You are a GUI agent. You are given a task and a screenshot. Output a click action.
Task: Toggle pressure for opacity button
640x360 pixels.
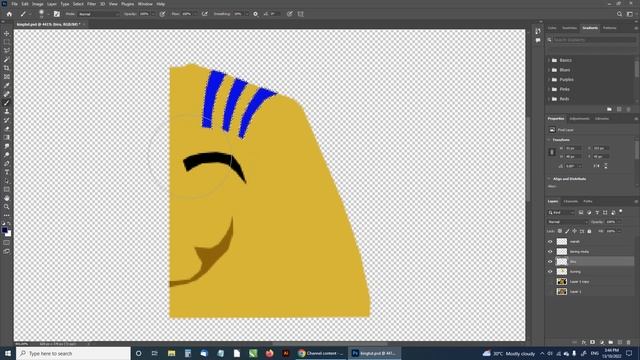pyautogui.click(x=162, y=14)
